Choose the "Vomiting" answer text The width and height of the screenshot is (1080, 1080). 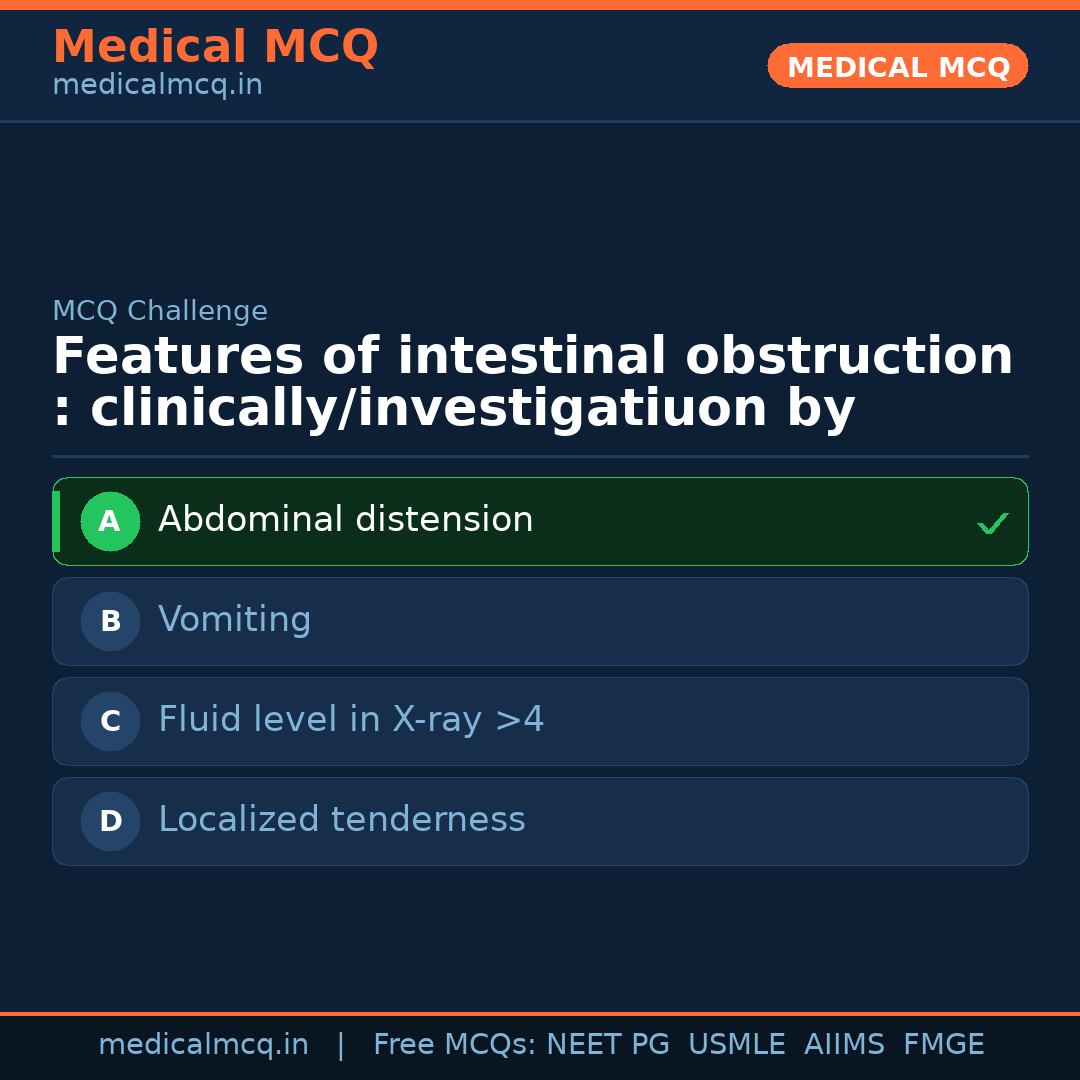coord(234,620)
